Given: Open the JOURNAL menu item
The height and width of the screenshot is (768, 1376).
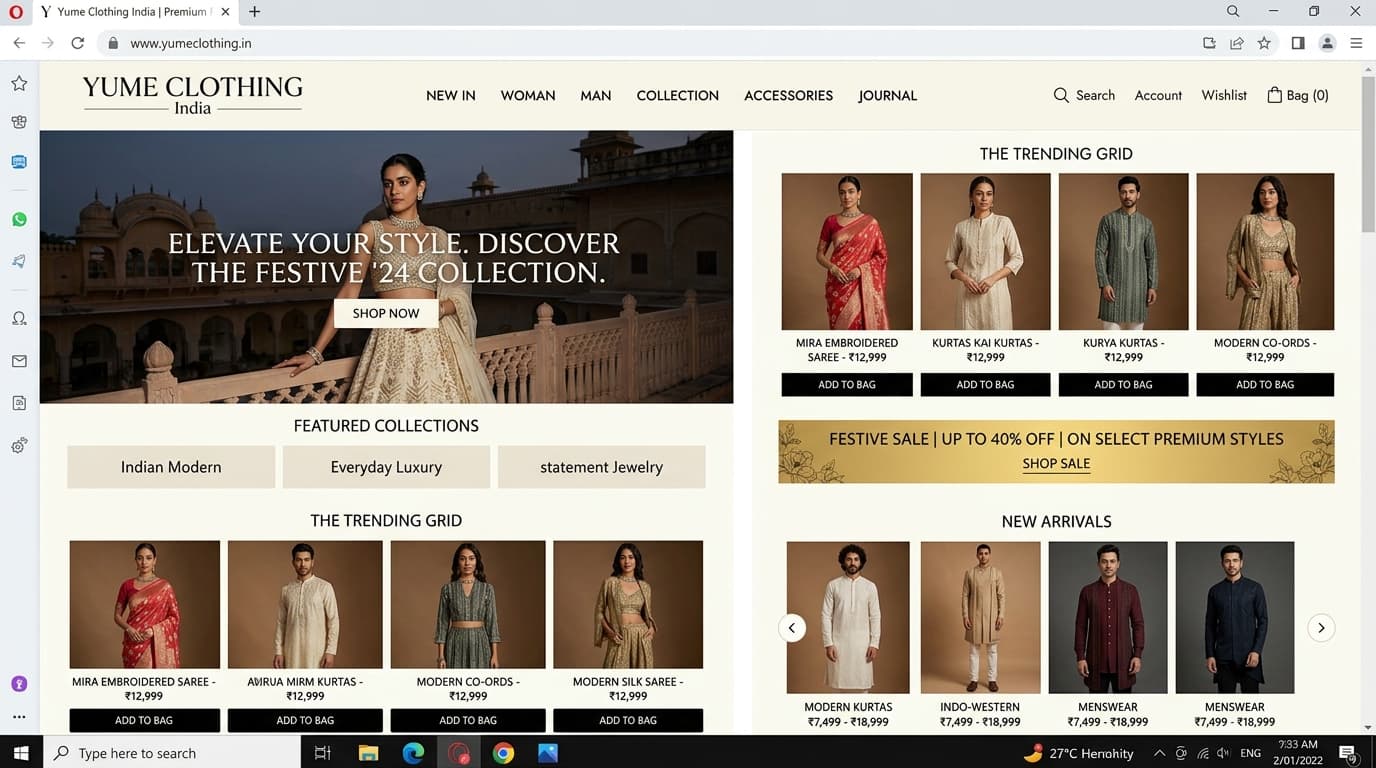Looking at the screenshot, I should coord(888,96).
